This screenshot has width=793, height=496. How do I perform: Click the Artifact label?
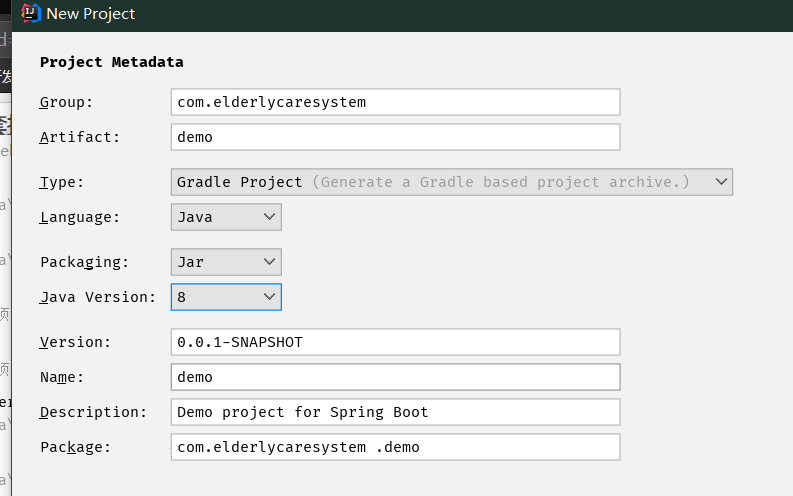coord(80,137)
